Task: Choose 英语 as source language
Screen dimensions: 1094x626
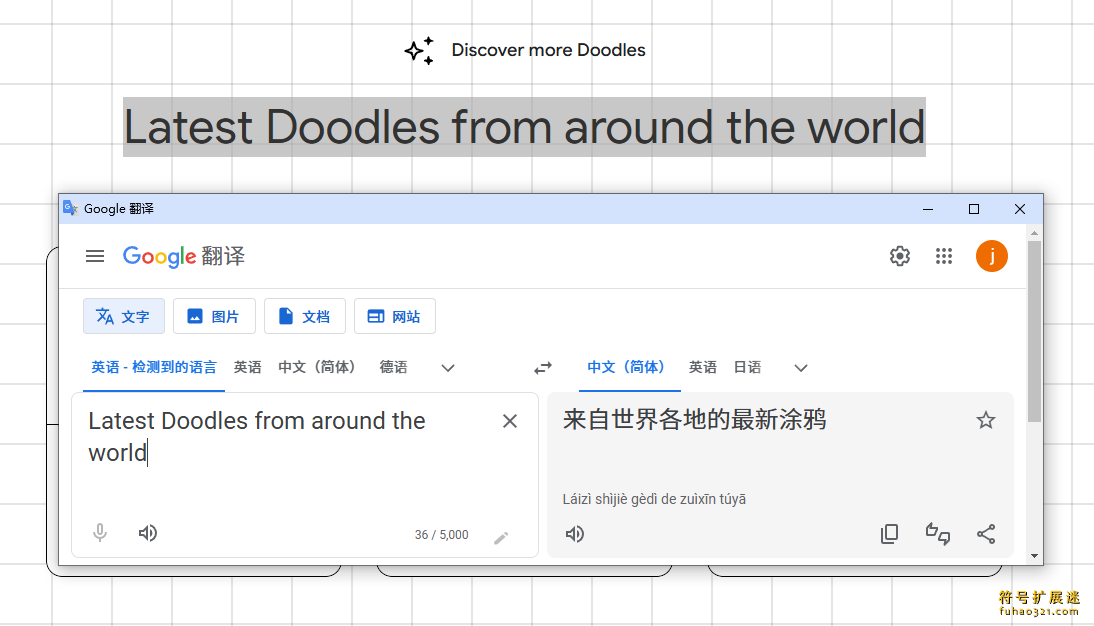Action: pos(248,367)
